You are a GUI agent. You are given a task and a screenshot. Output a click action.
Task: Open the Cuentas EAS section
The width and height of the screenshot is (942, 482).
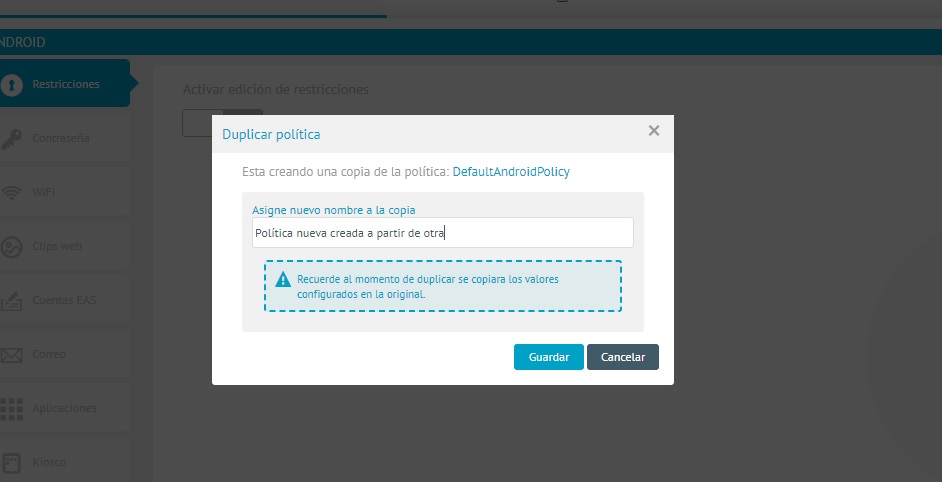click(65, 300)
